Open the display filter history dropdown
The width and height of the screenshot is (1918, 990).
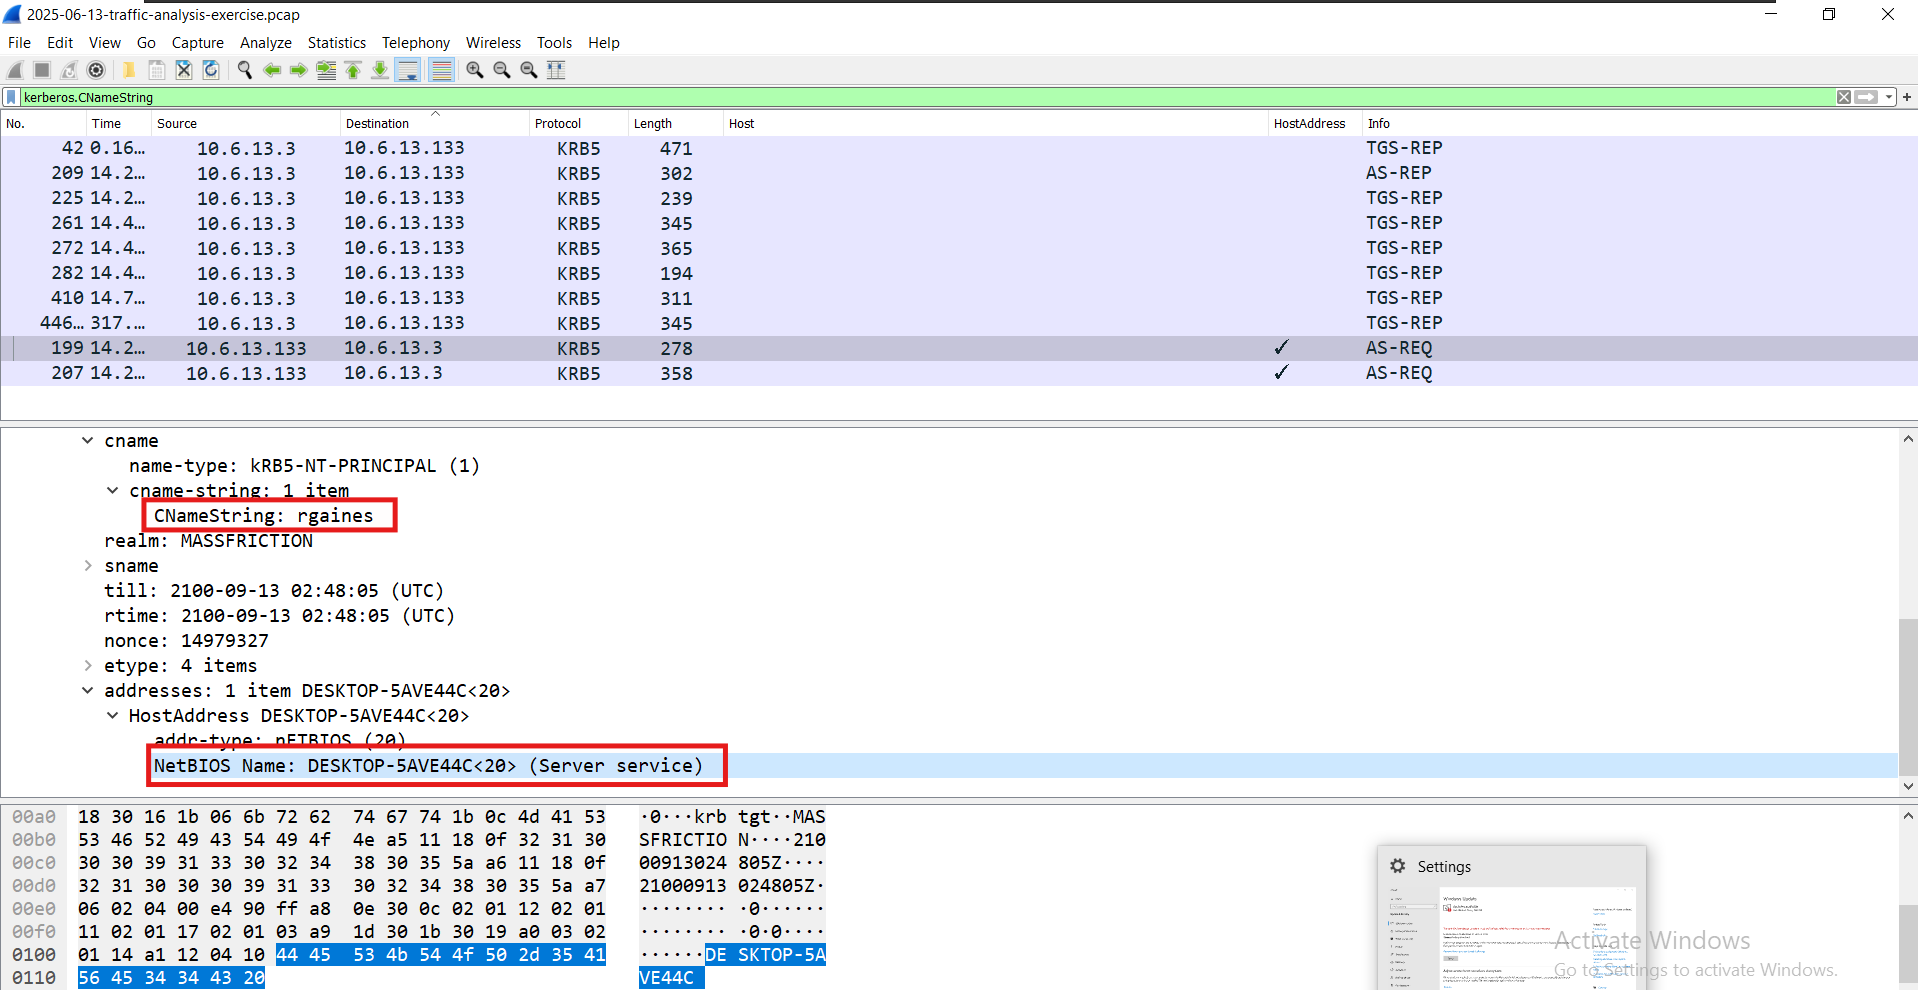click(1889, 97)
